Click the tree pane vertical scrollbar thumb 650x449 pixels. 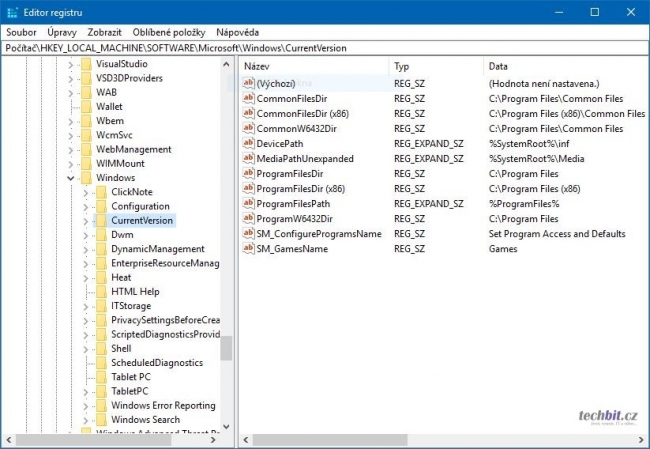(x=226, y=348)
